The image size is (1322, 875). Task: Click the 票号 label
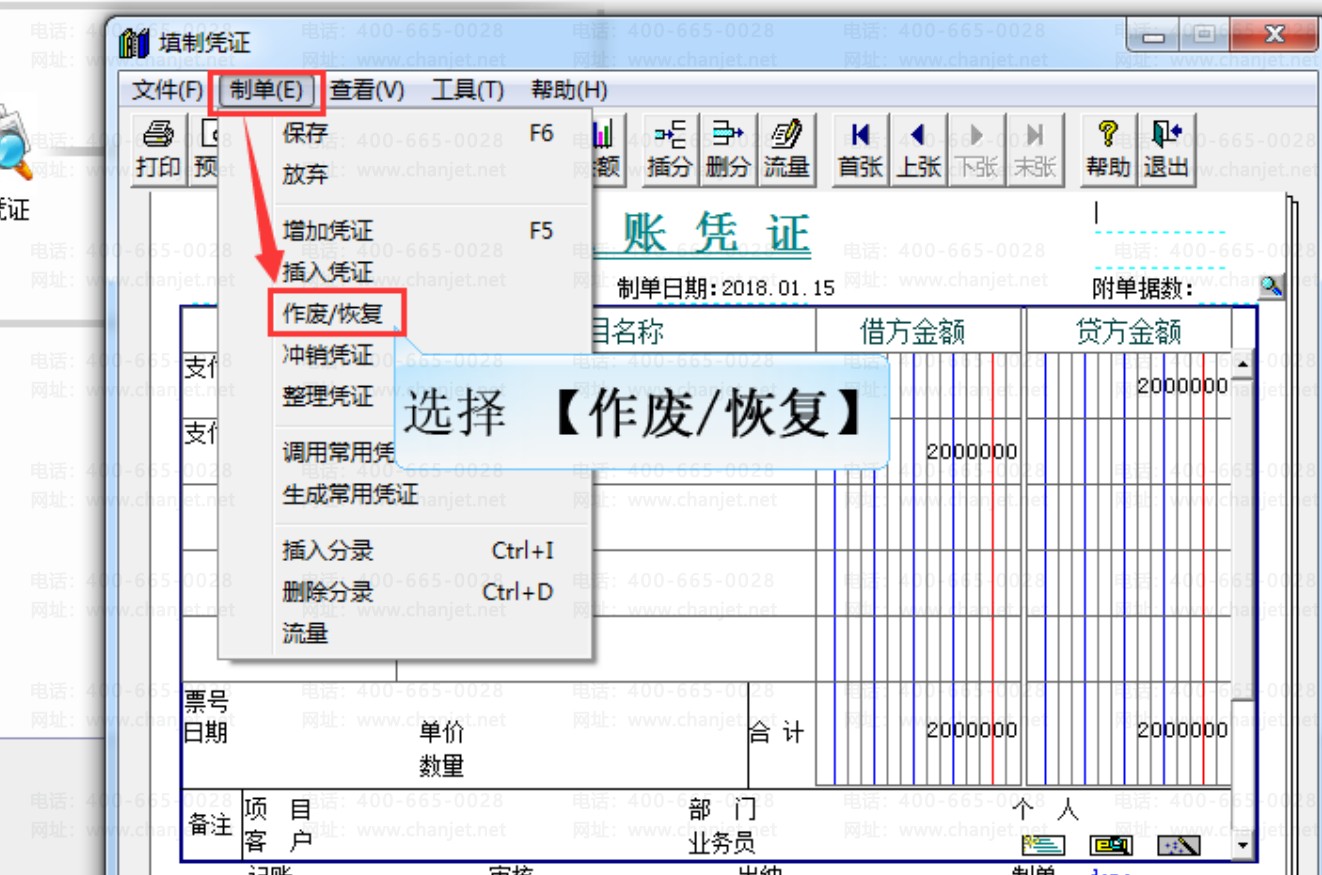coord(207,701)
